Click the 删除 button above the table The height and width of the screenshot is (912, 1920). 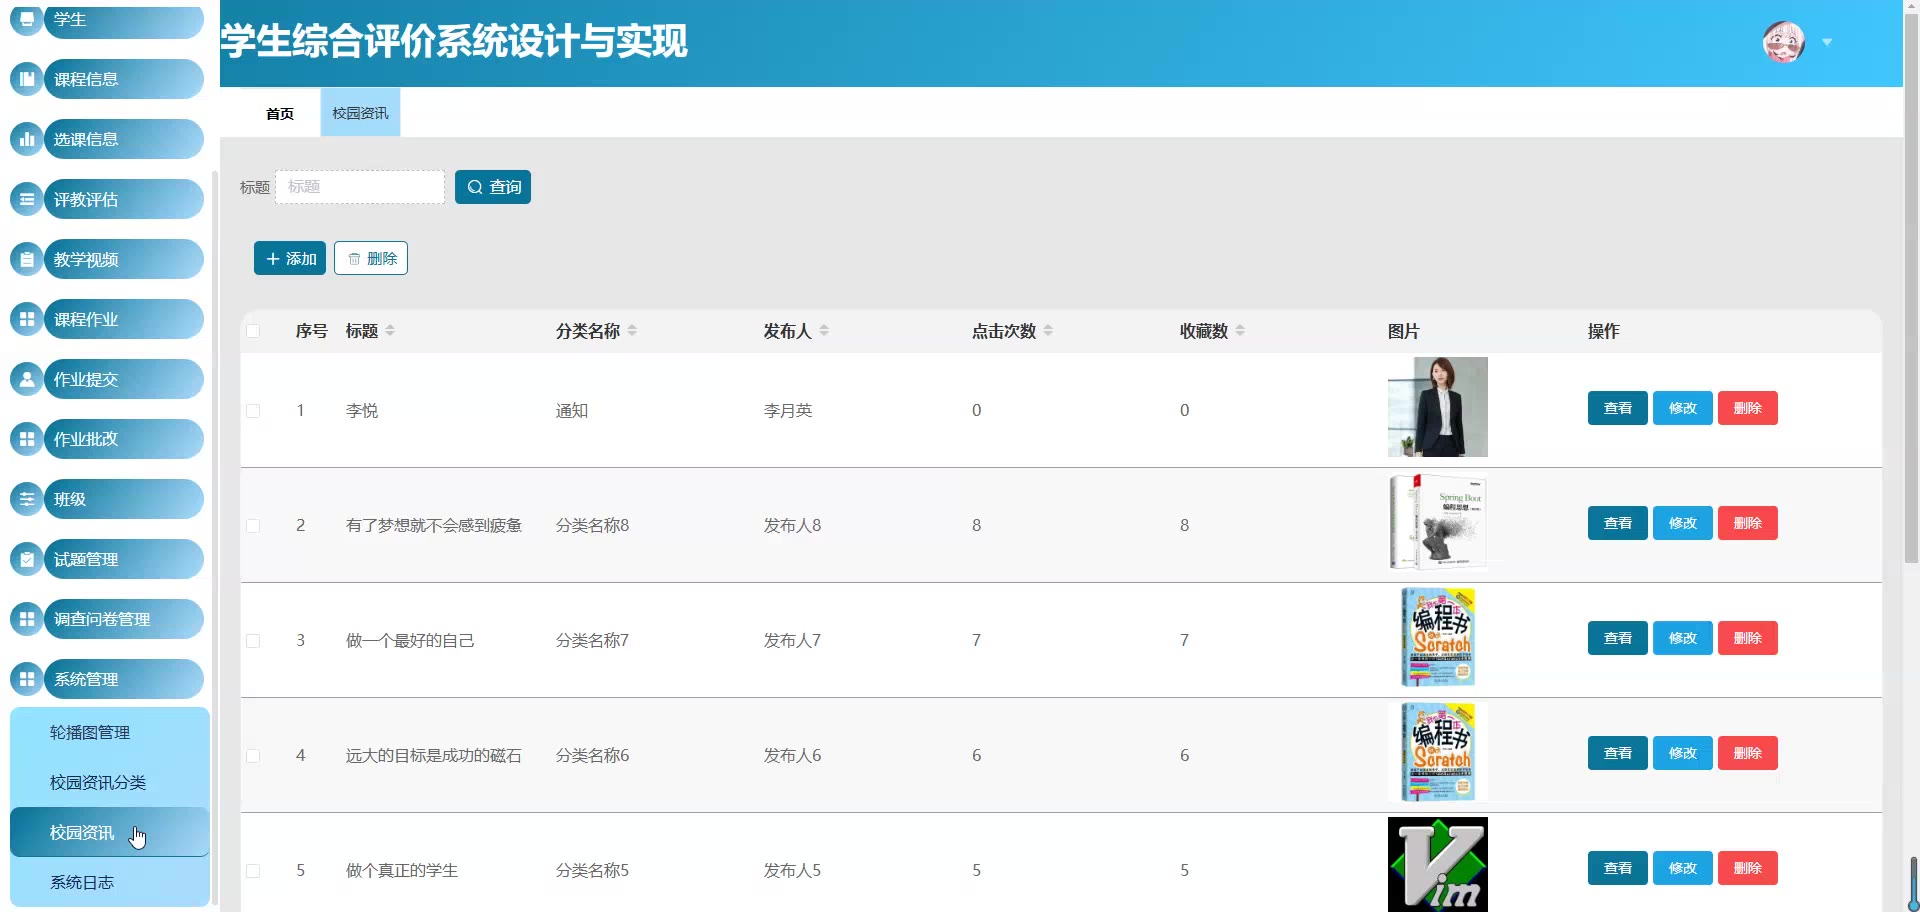pyautogui.click(x=371, y=258)
